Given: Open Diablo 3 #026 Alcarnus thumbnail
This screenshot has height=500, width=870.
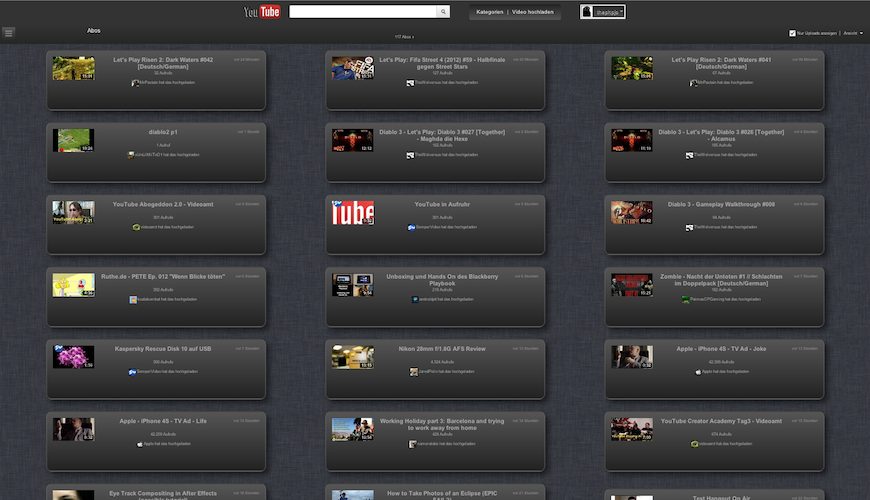Looking at the screenshot, I should click(632, 140).
